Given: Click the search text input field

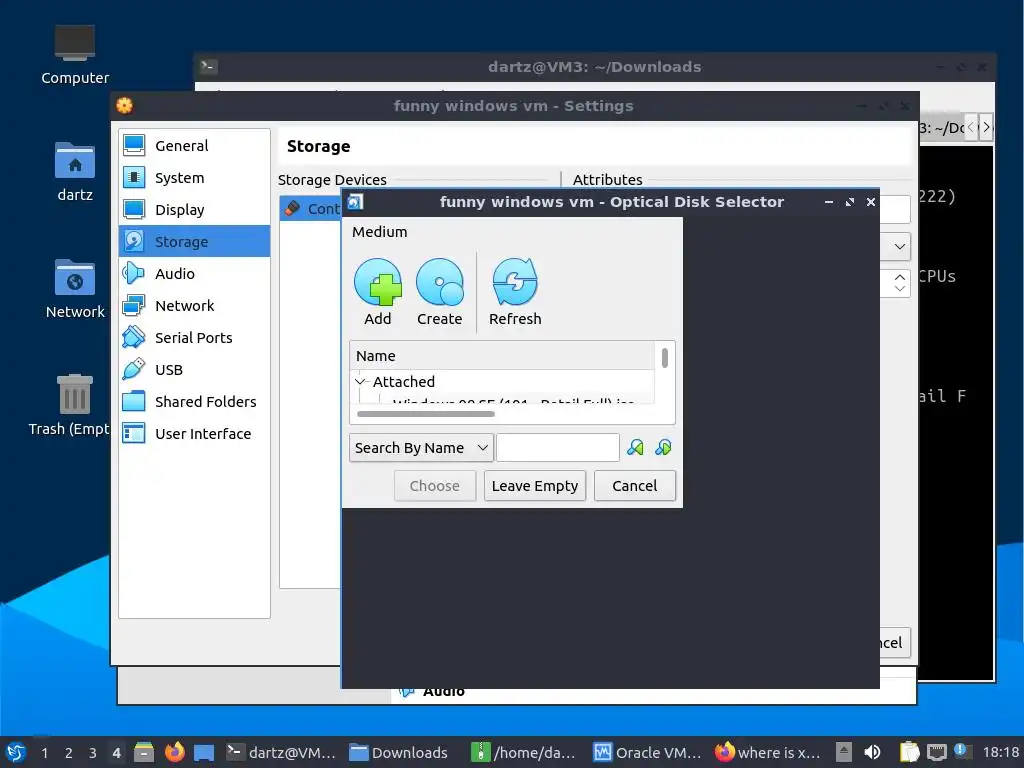Looking at the screenshot, I should pos(558,448).
